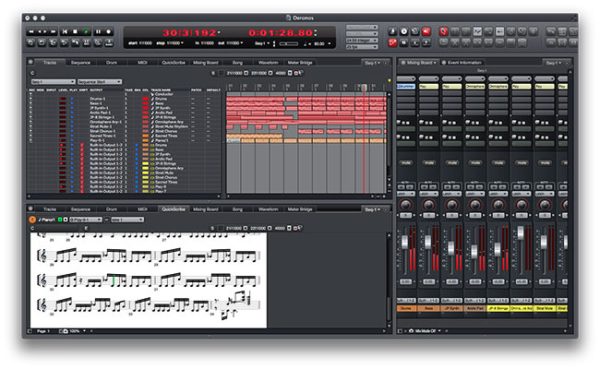Click the yellow JP-8 Strings channel label
The image size is (600, 369).
[x=498, y=308]
